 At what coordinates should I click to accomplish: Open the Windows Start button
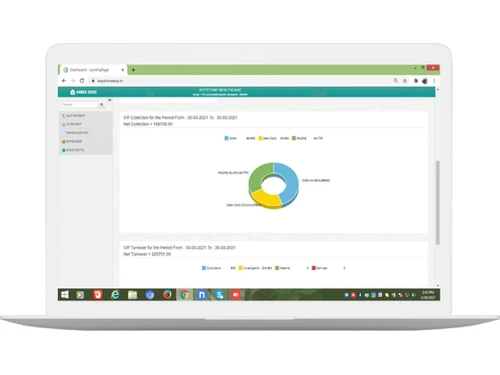click(x=65, y=295)
